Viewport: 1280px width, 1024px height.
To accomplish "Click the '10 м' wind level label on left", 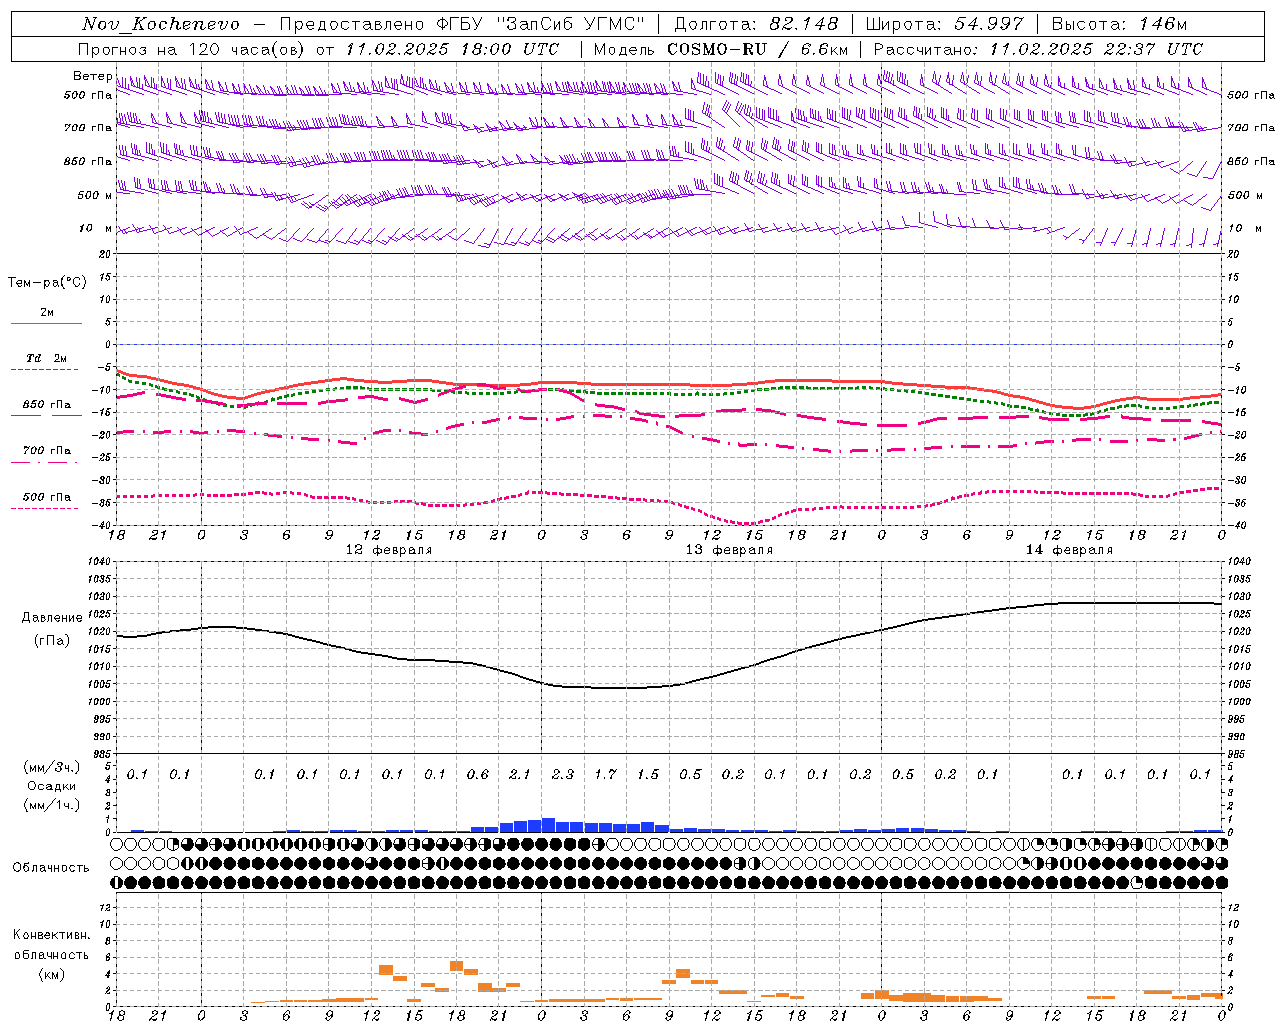I will tap(95, 228).
